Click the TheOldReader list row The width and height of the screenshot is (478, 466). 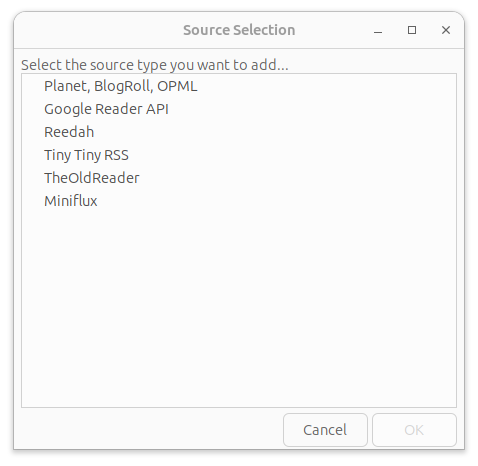pos(239,178)
